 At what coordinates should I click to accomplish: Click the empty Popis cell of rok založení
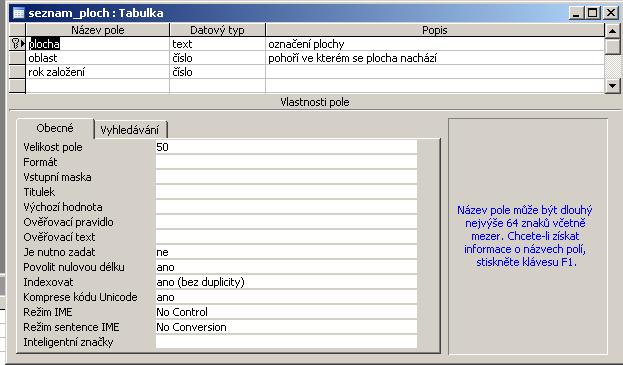tap(435, 72)
